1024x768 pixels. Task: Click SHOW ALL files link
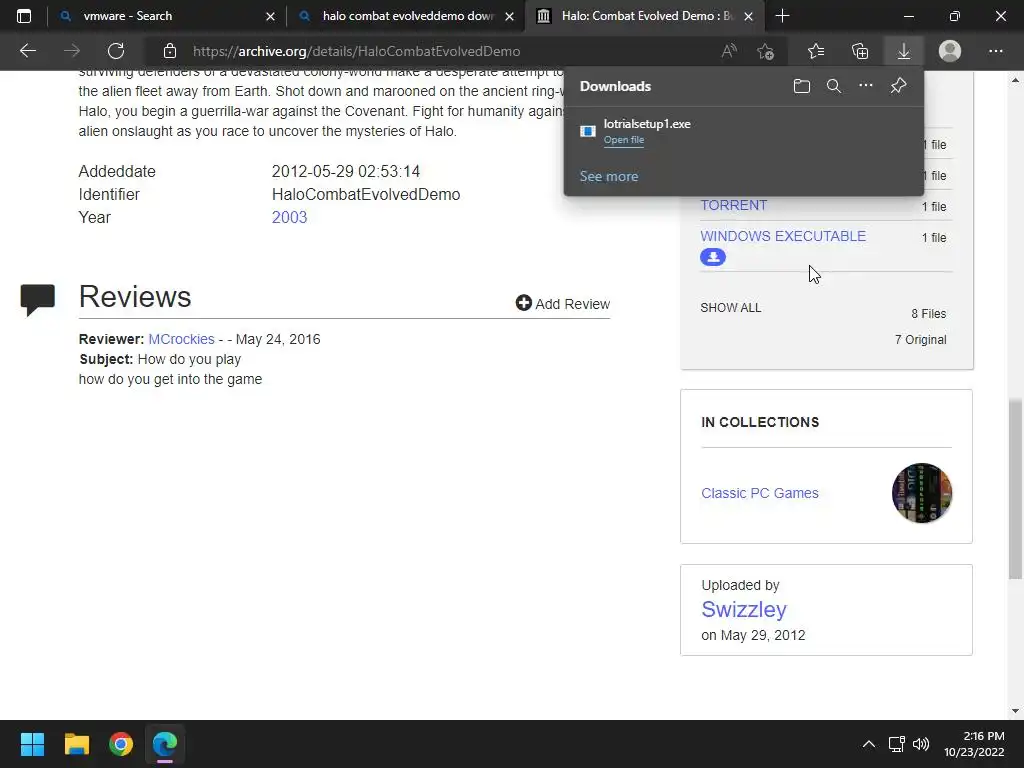point(731,308)
